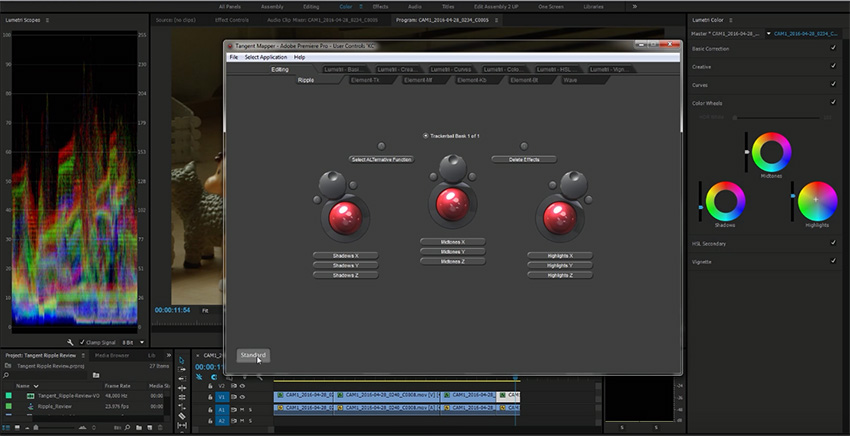Disable the Basic Correction checkbox
Viewport: 850px width, 436px height.
coord(833,48)
